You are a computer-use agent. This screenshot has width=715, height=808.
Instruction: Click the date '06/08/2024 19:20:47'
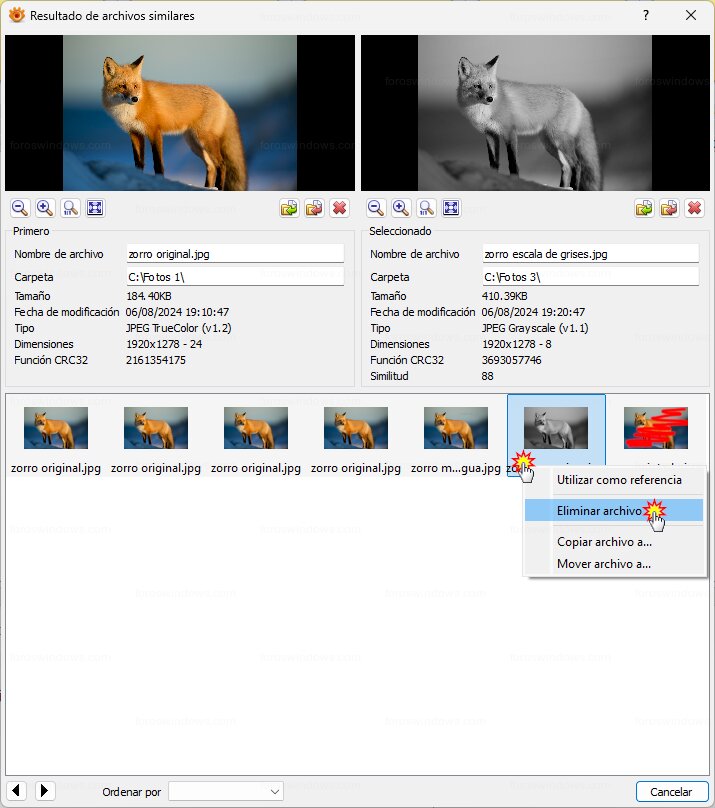pos(533,312)
